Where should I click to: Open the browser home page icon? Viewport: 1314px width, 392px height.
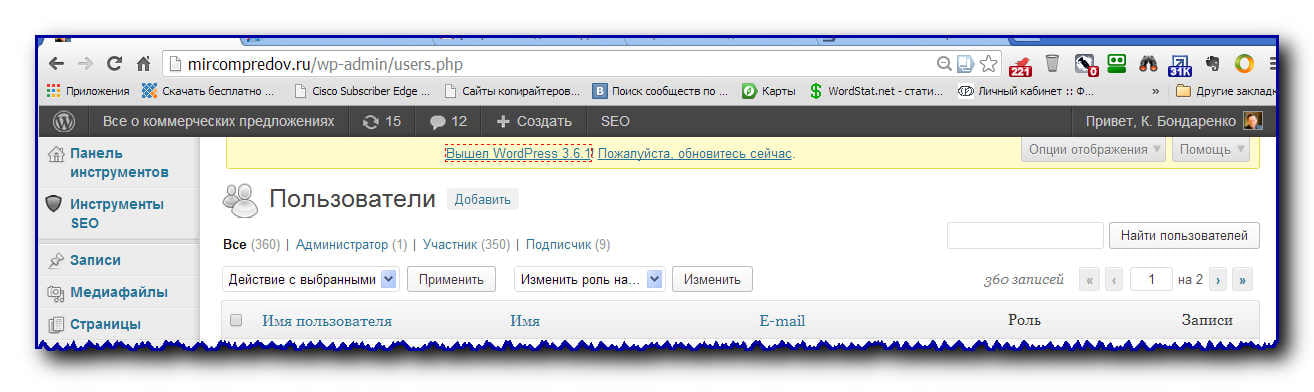pos(143,63)
